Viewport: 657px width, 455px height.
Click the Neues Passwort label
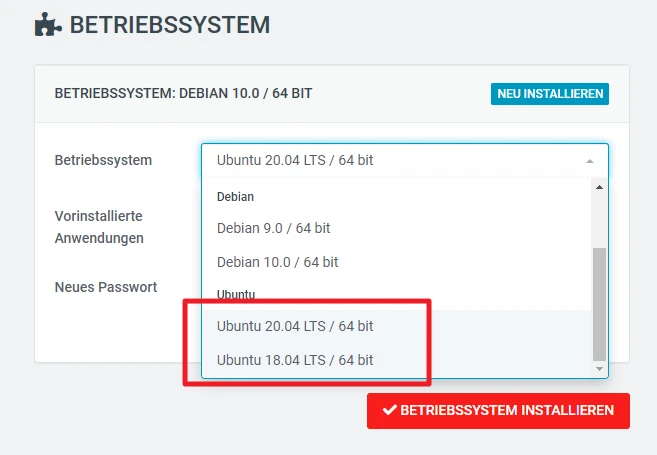pyautogui.click(x=105, y=287)
